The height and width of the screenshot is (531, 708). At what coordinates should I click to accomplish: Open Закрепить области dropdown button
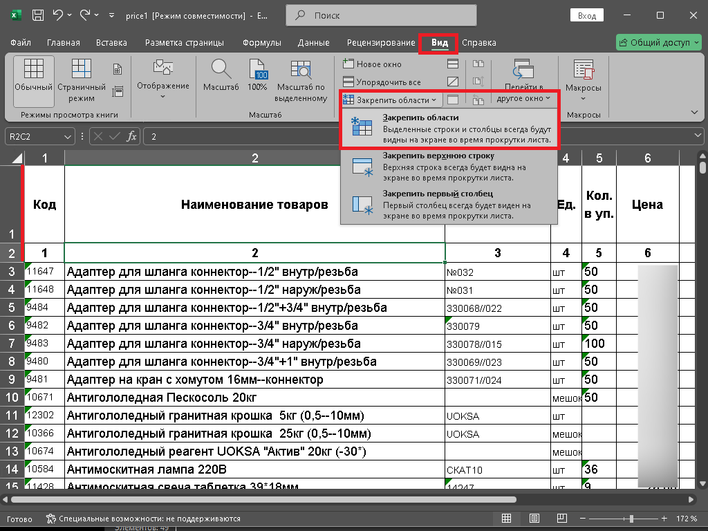(390, 100)
